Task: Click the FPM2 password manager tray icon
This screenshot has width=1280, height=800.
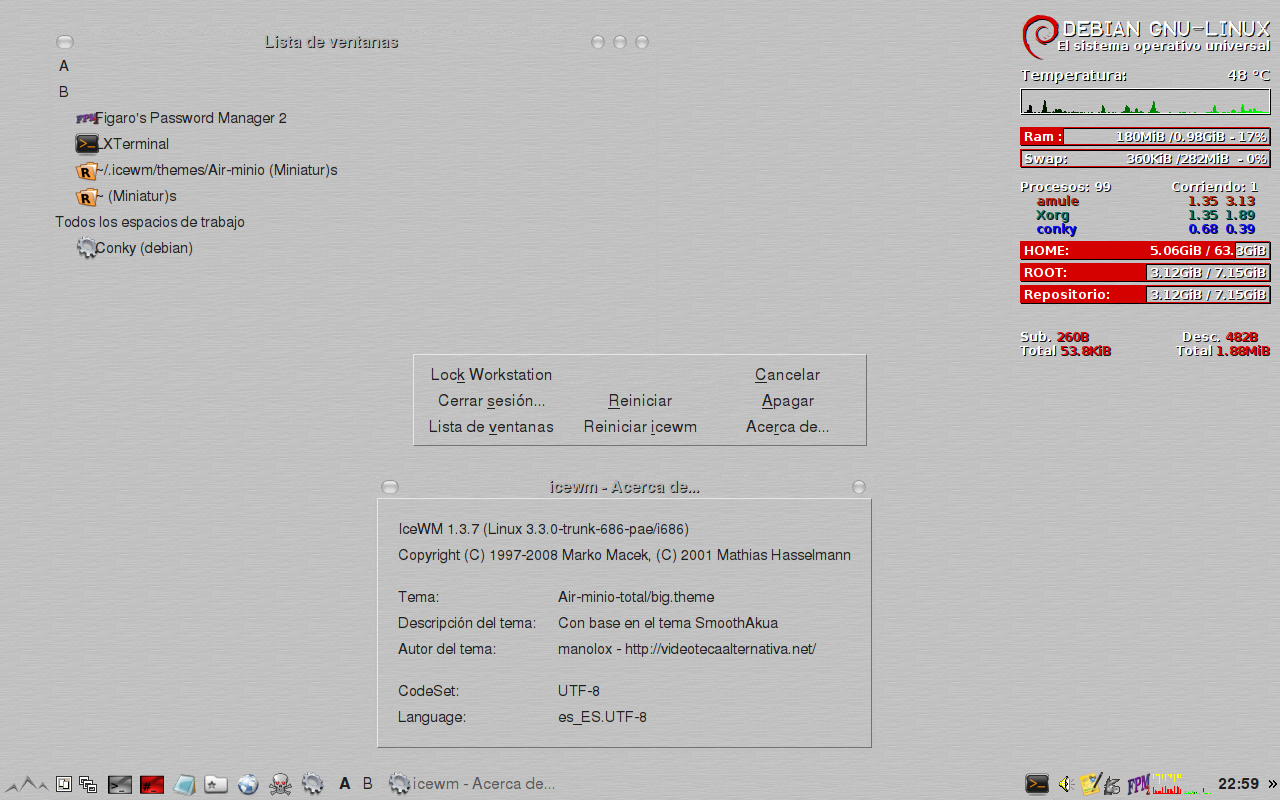Action: [x=1139, y=784]
